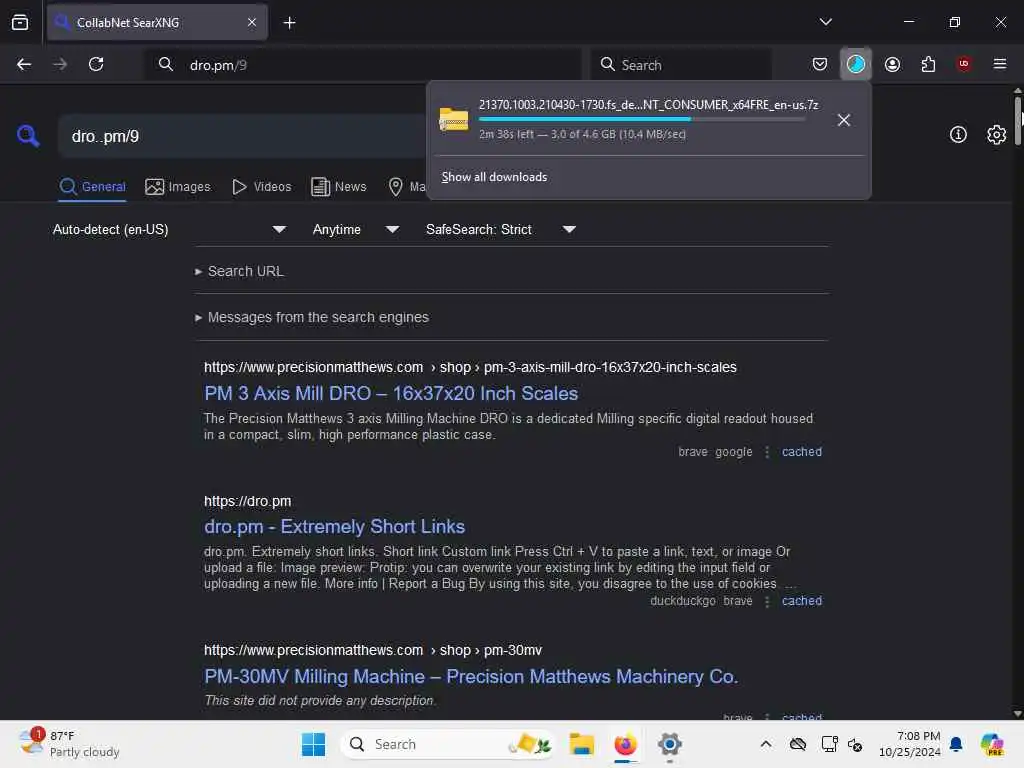Click precisionmatthews pm-30mv URL text
The image size is (1024, 768).
[373, 650]
